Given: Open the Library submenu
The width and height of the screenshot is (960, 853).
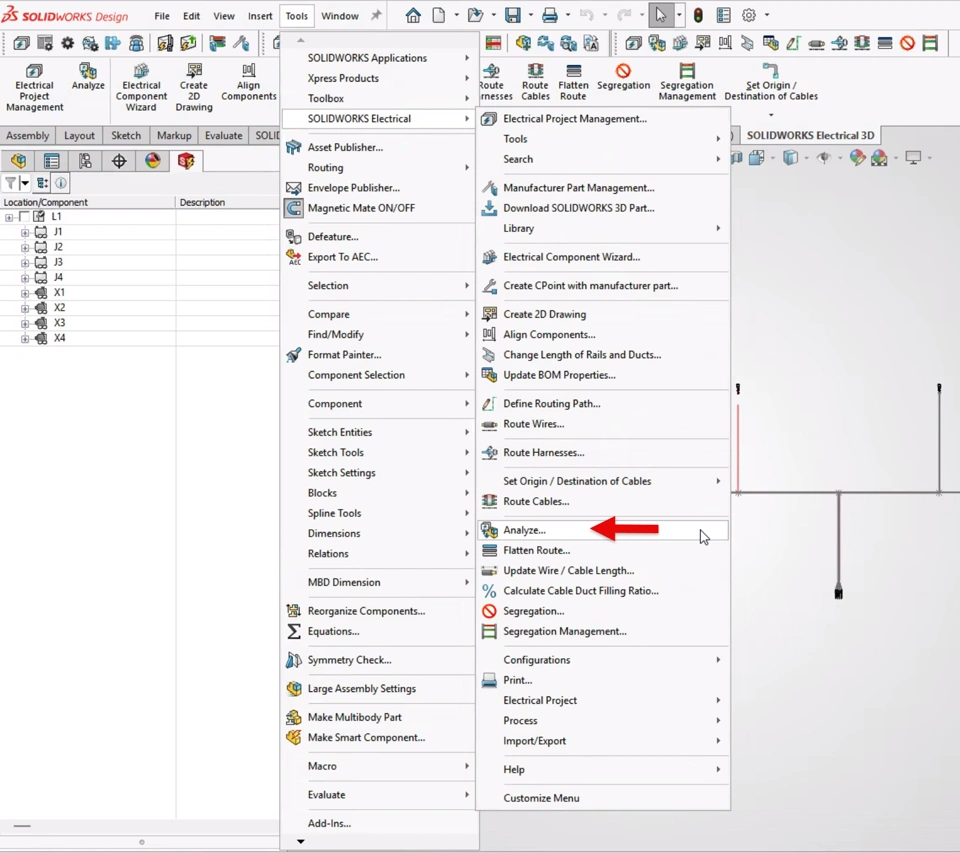Looking at the screenshot, I should coord(603,228).
